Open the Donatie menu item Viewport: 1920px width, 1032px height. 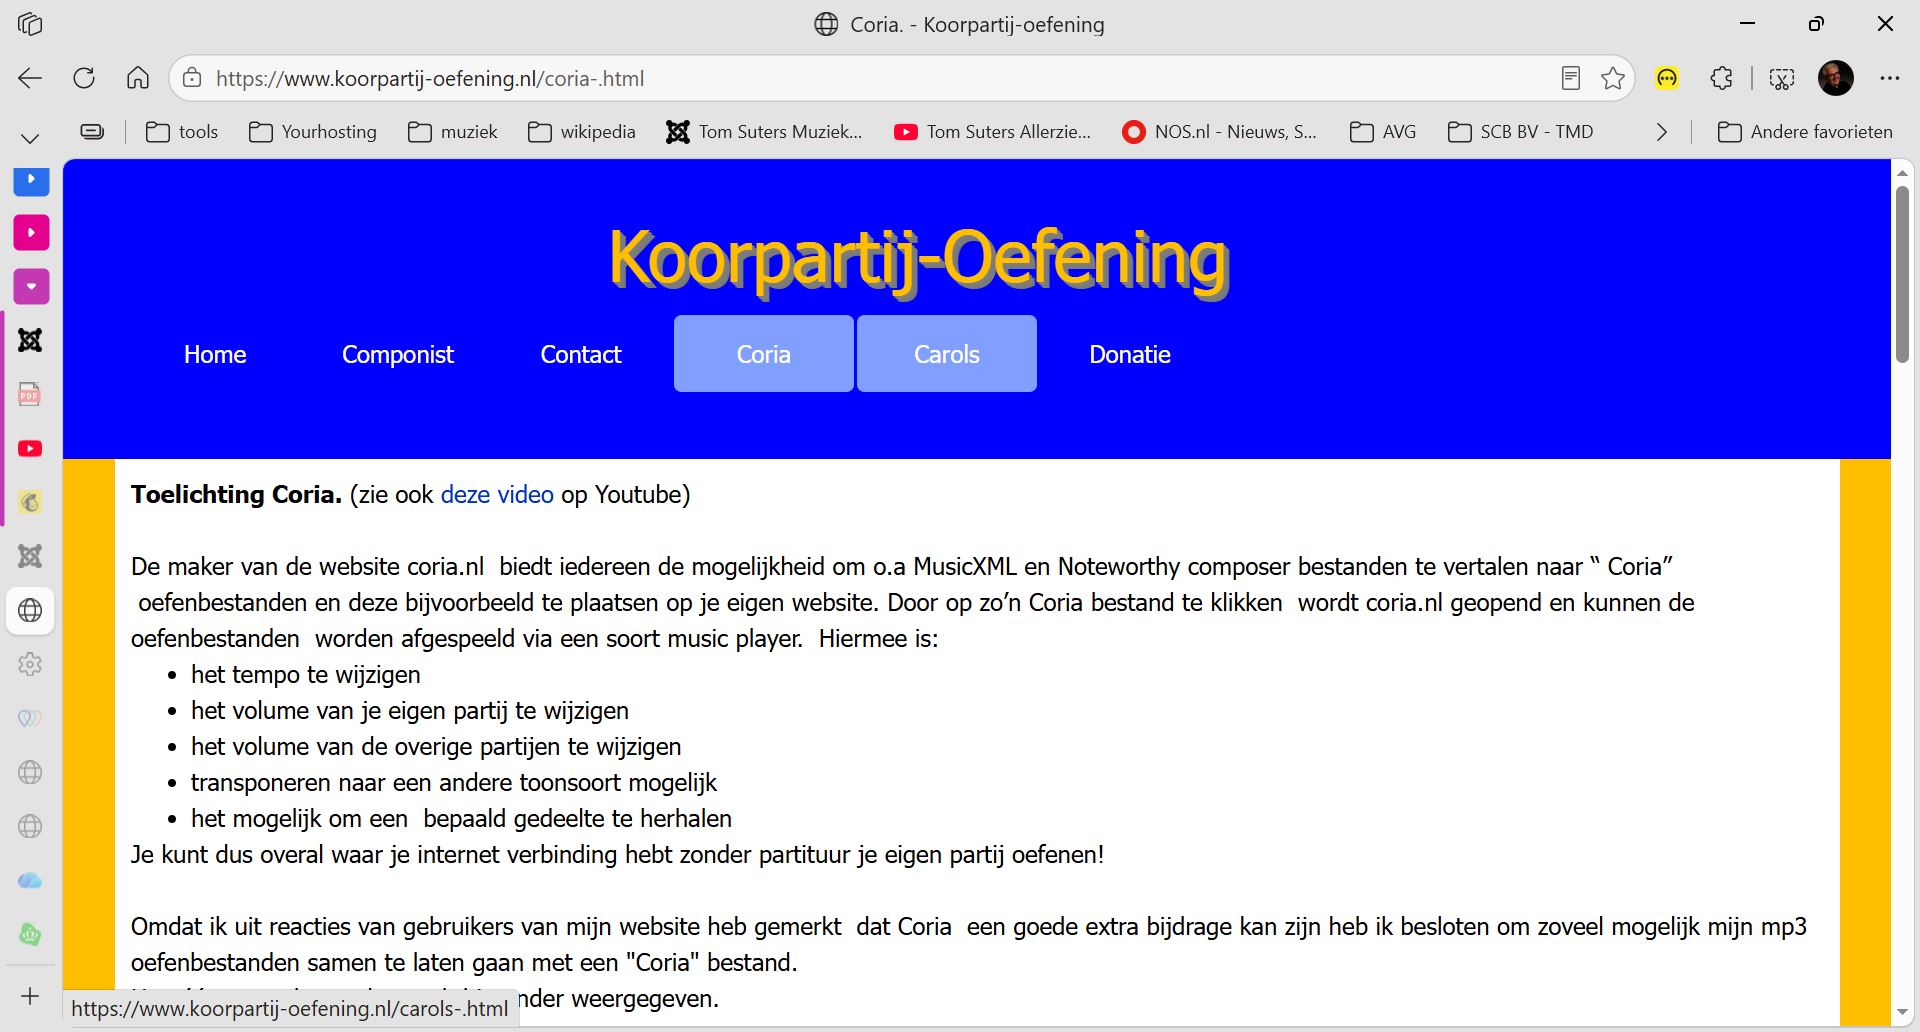tap(1130, 354)
